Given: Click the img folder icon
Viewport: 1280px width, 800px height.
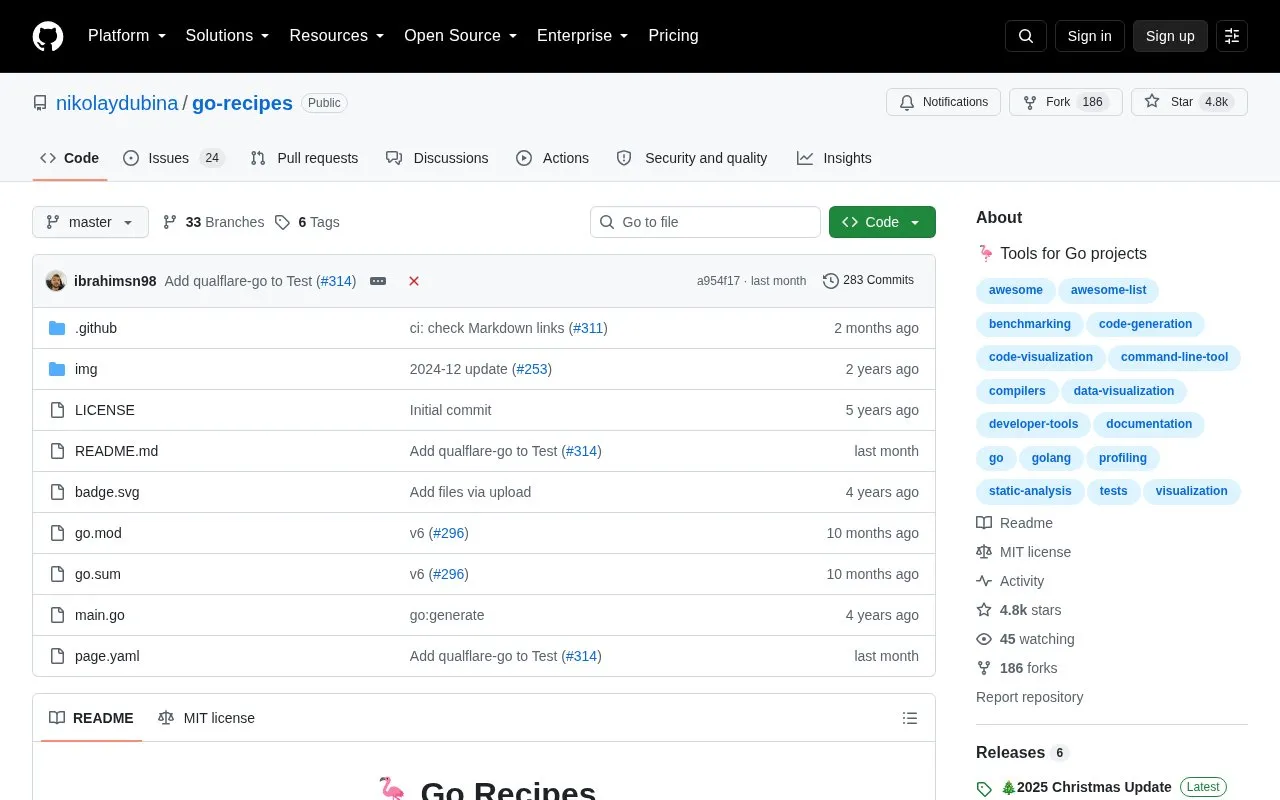Looking at the screenshot, I should click(x=57, y=369).
